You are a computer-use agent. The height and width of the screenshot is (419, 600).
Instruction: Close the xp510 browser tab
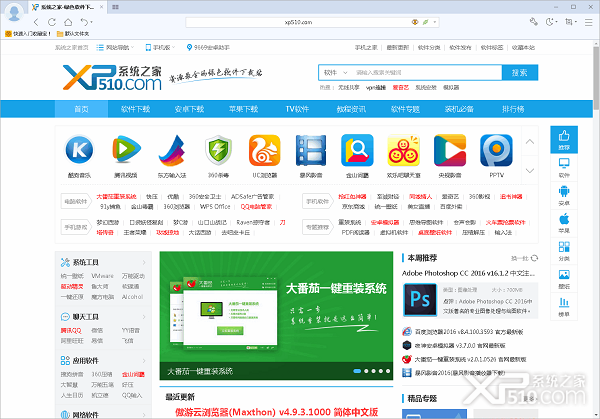pos(101,7)
